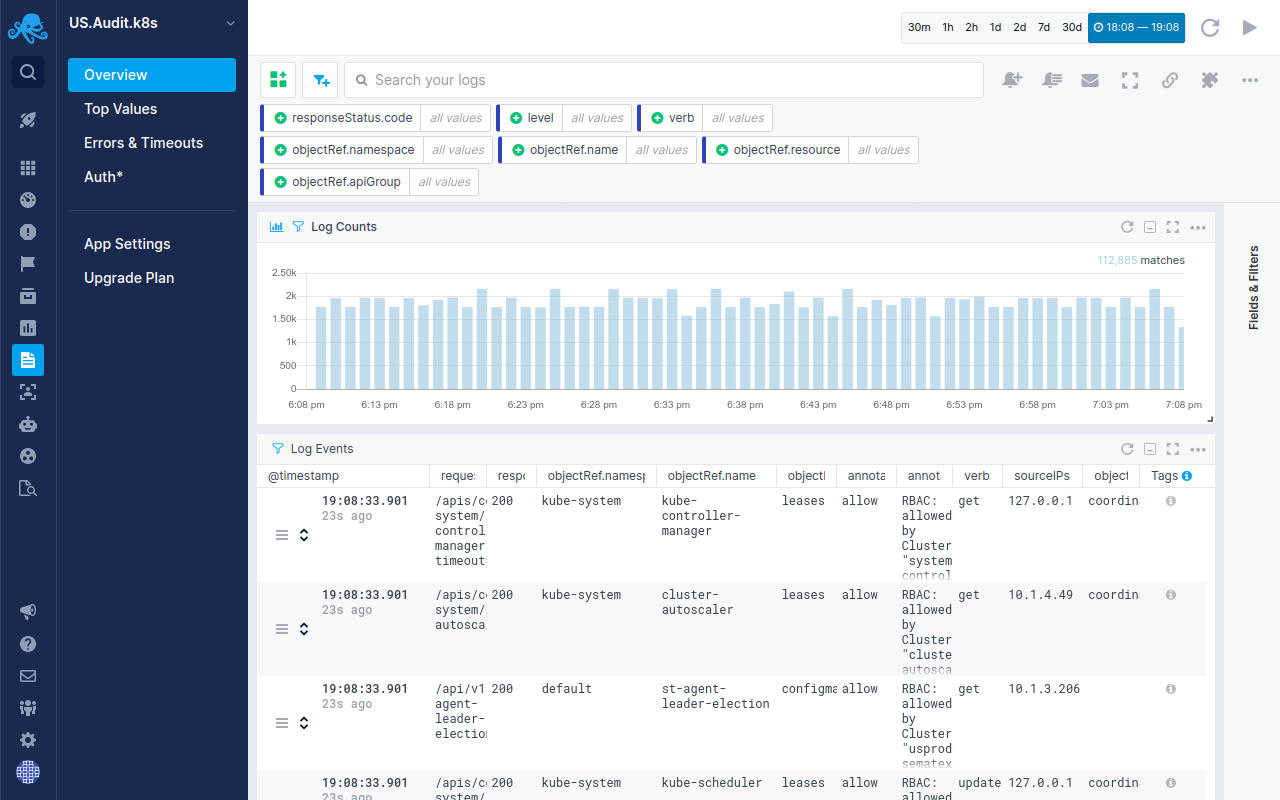The height and width of the screenshot is (800, 1280).
Task: Click the add filter funnel button
Action: point(320,80)
